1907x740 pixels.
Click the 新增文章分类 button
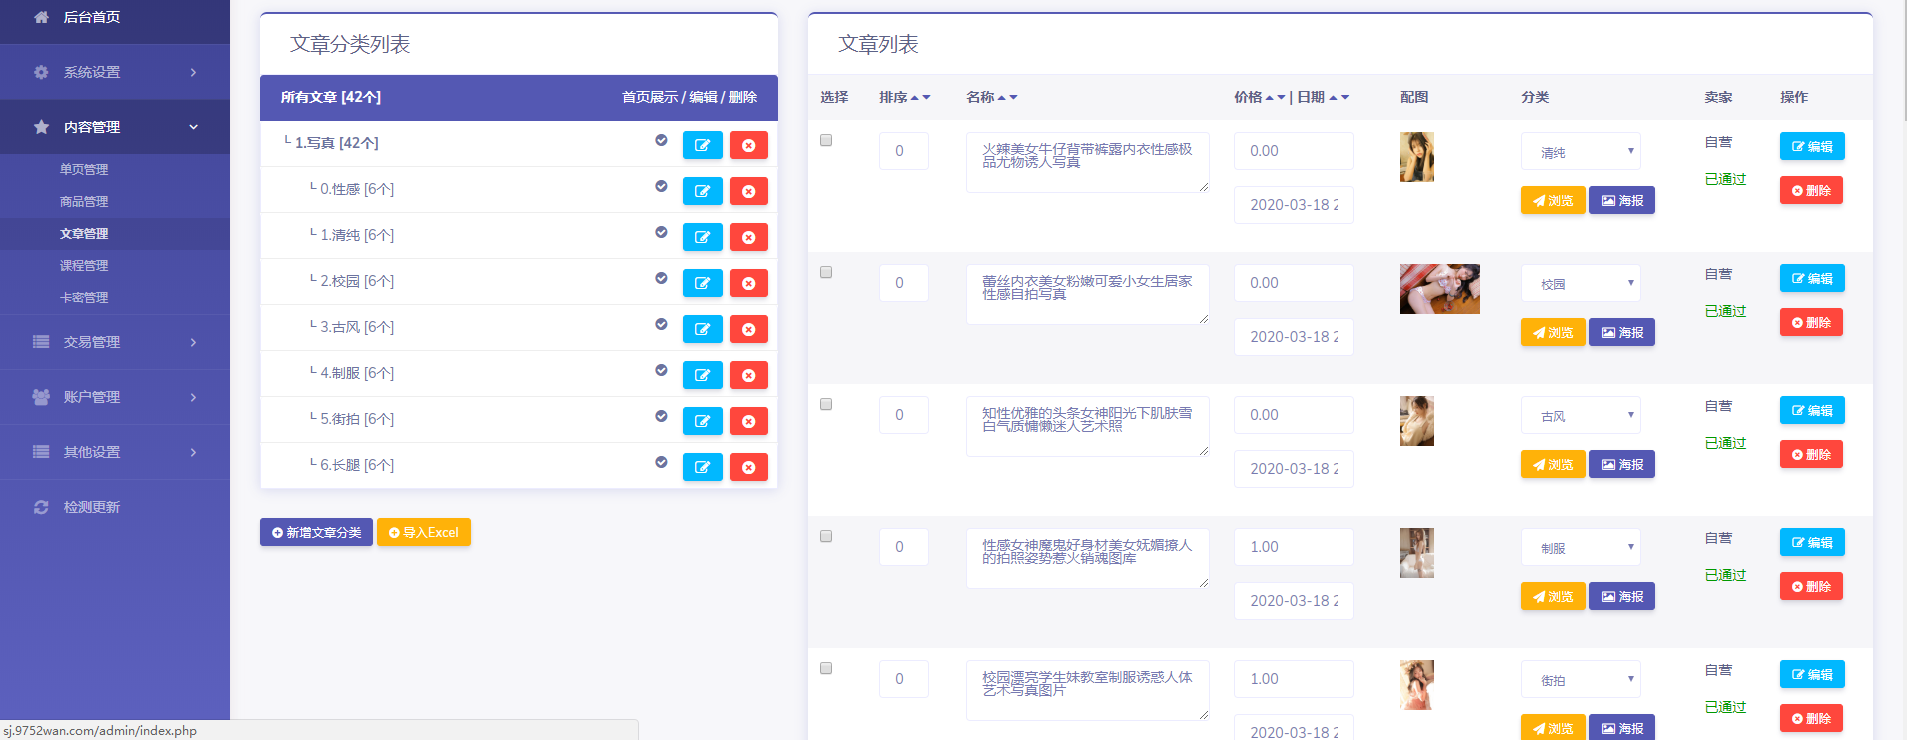(316, 532)
